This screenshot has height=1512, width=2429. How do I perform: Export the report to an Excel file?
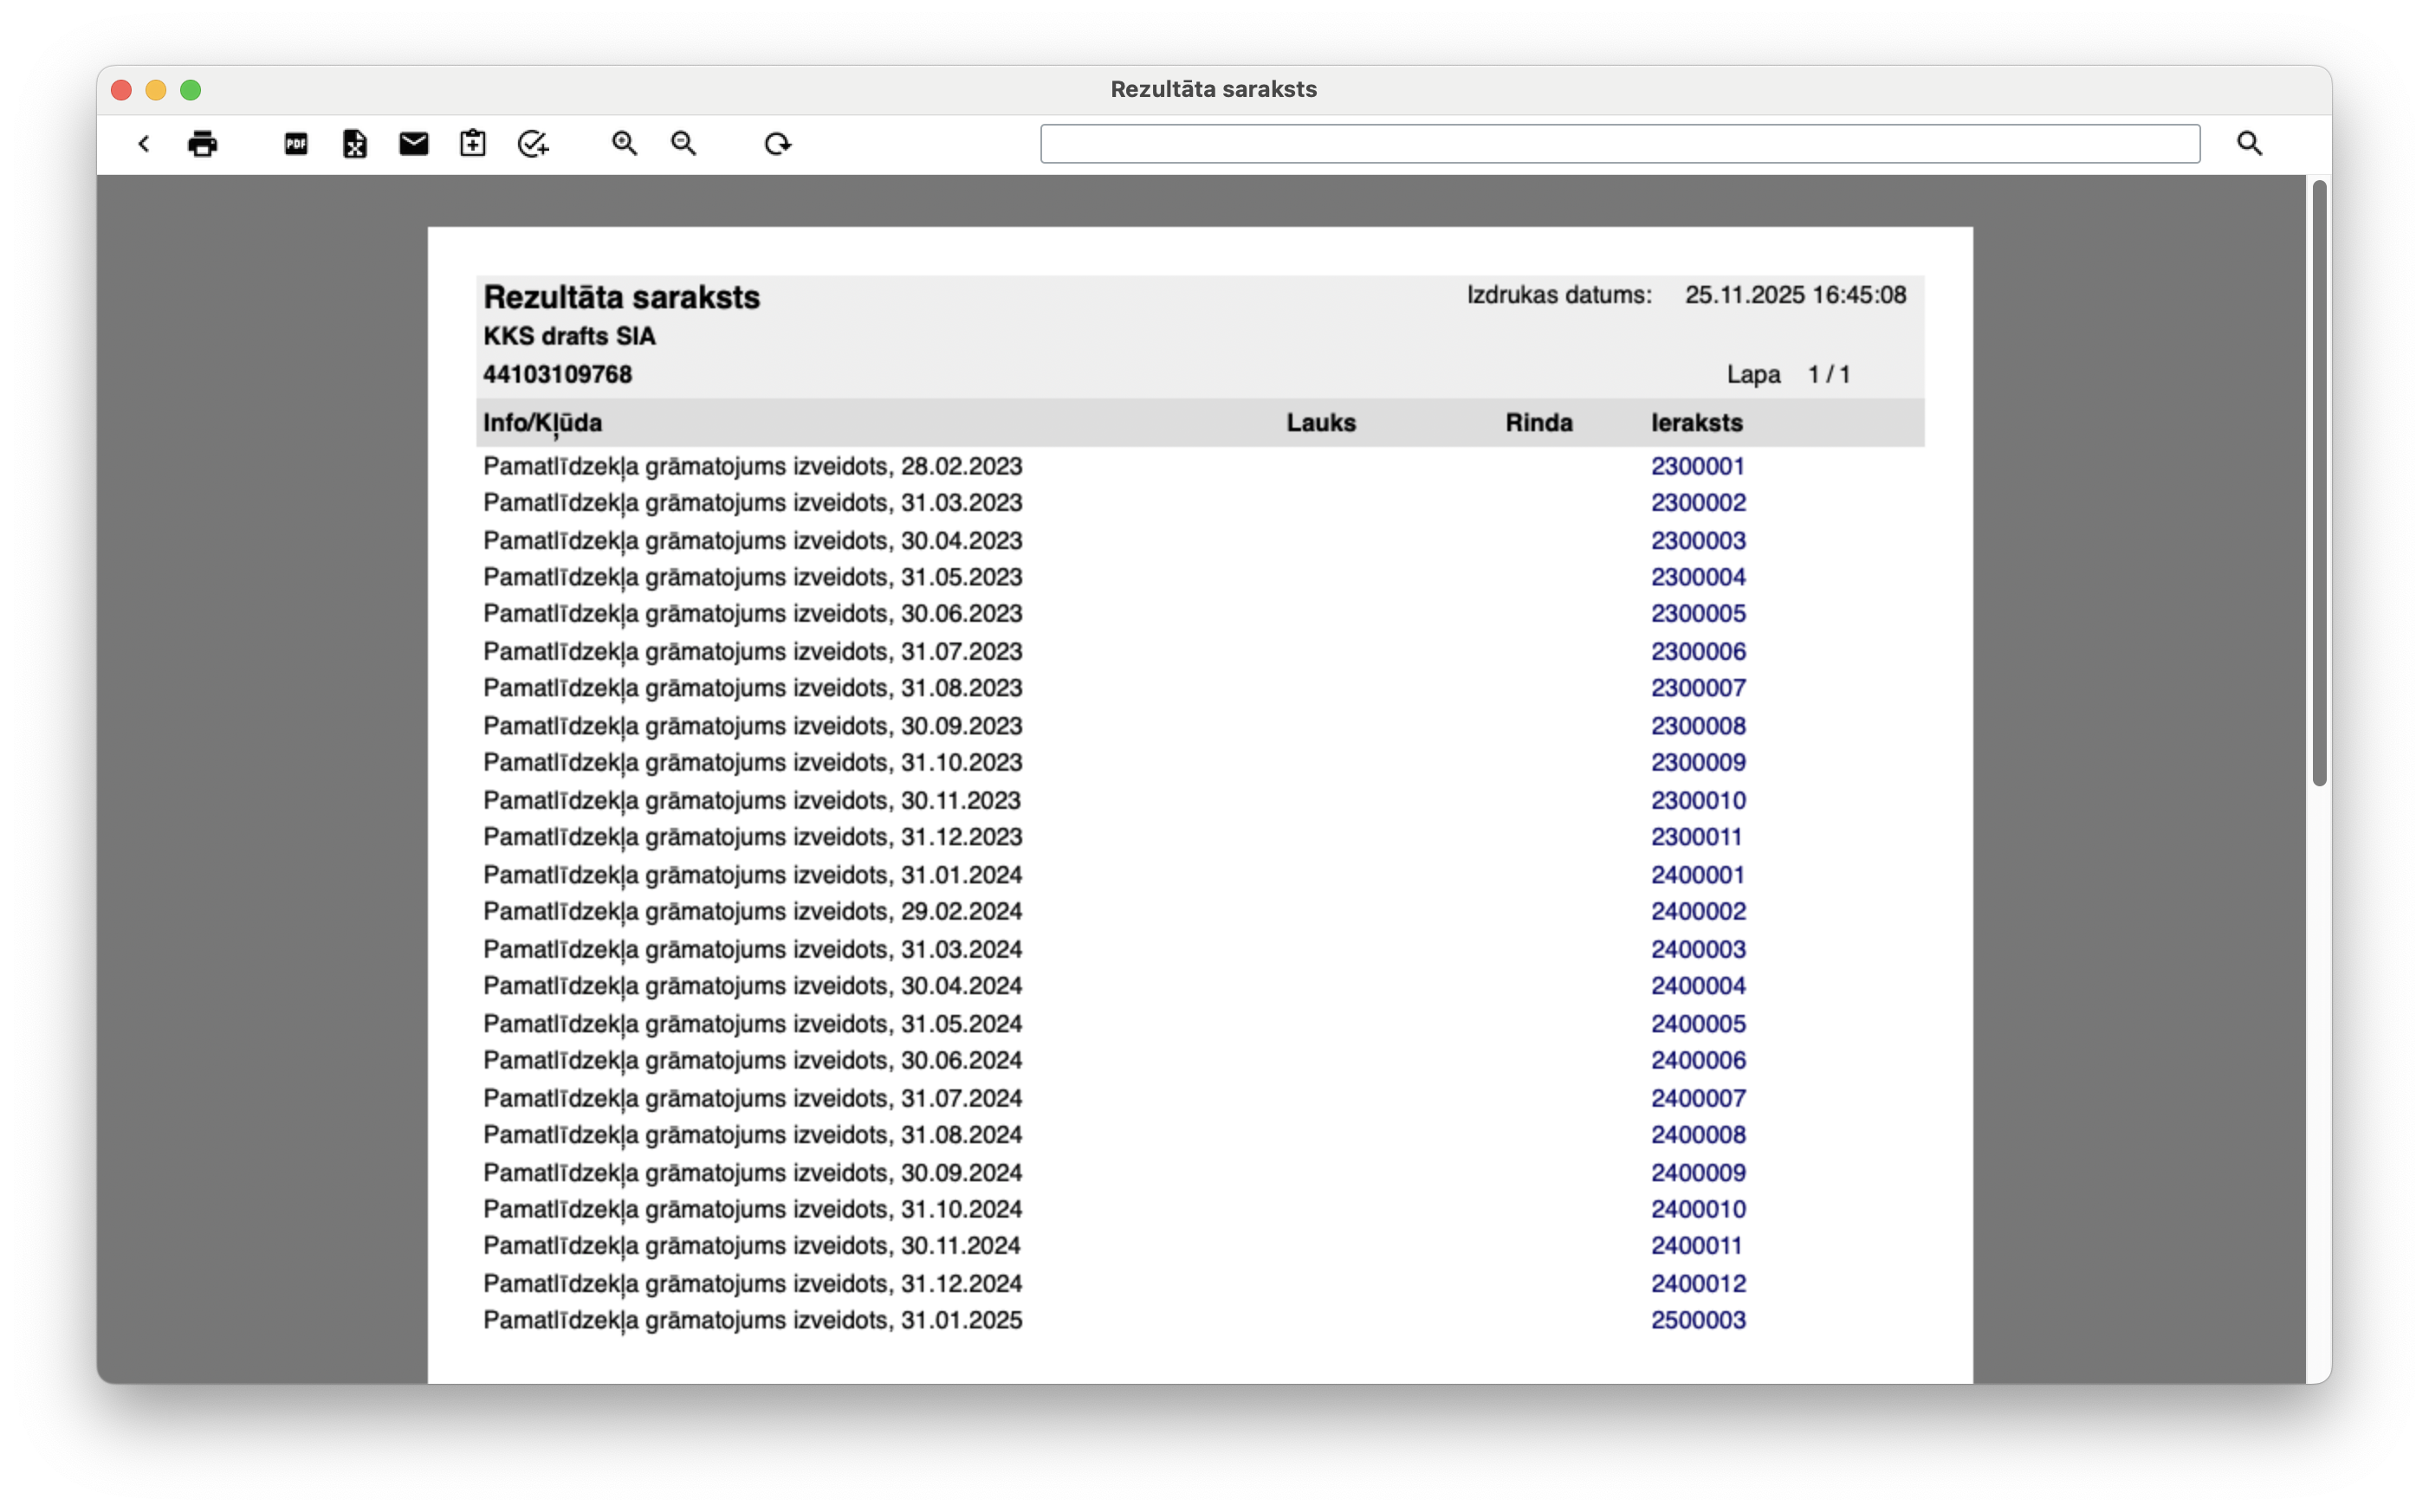point(355,144)
